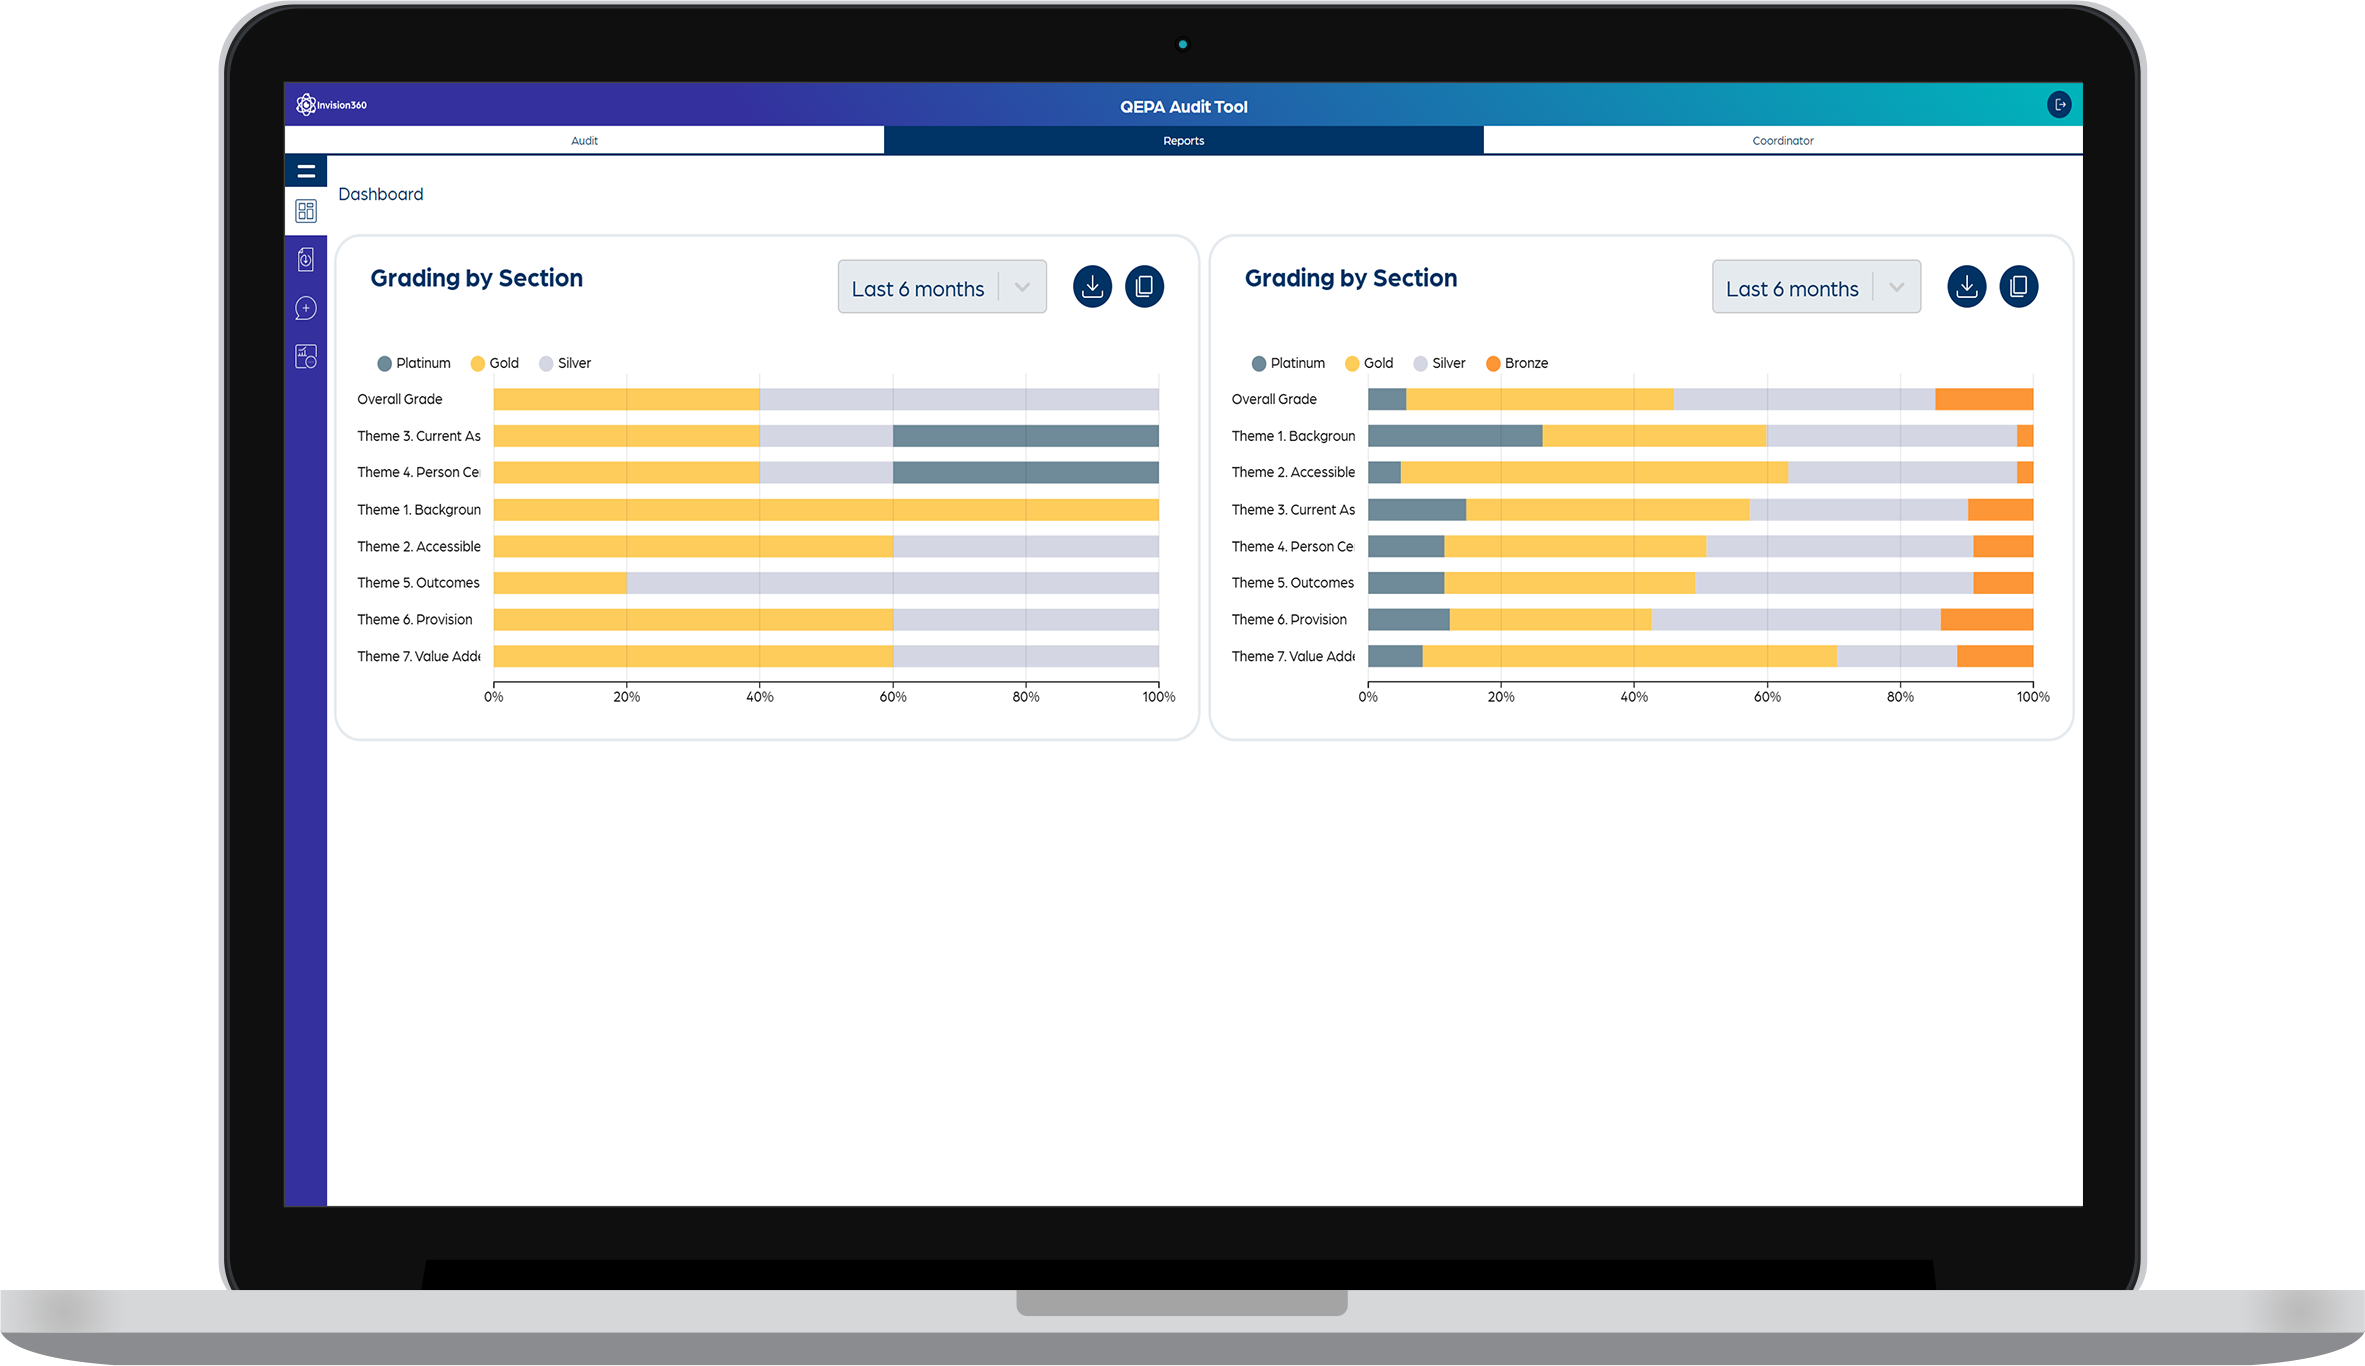Image resolution: width=2365 pixels, height=1366 pixels.
Task: Switch to the Audit tab
Action: coord(584,141)
